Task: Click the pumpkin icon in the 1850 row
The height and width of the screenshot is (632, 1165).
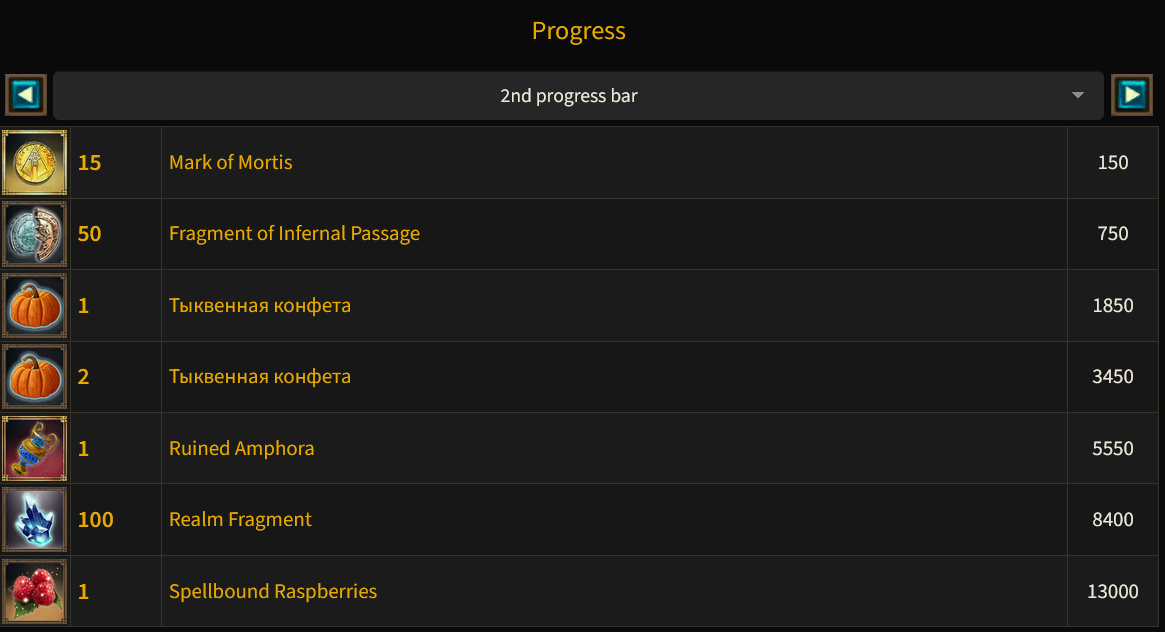Action: click(x=35, y=305)
